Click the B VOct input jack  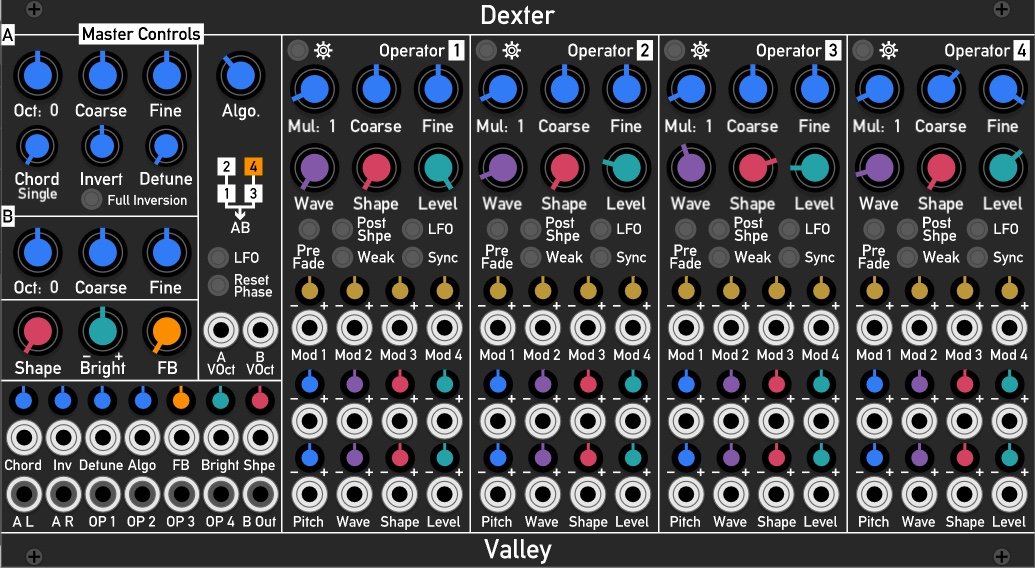(261, 331)
